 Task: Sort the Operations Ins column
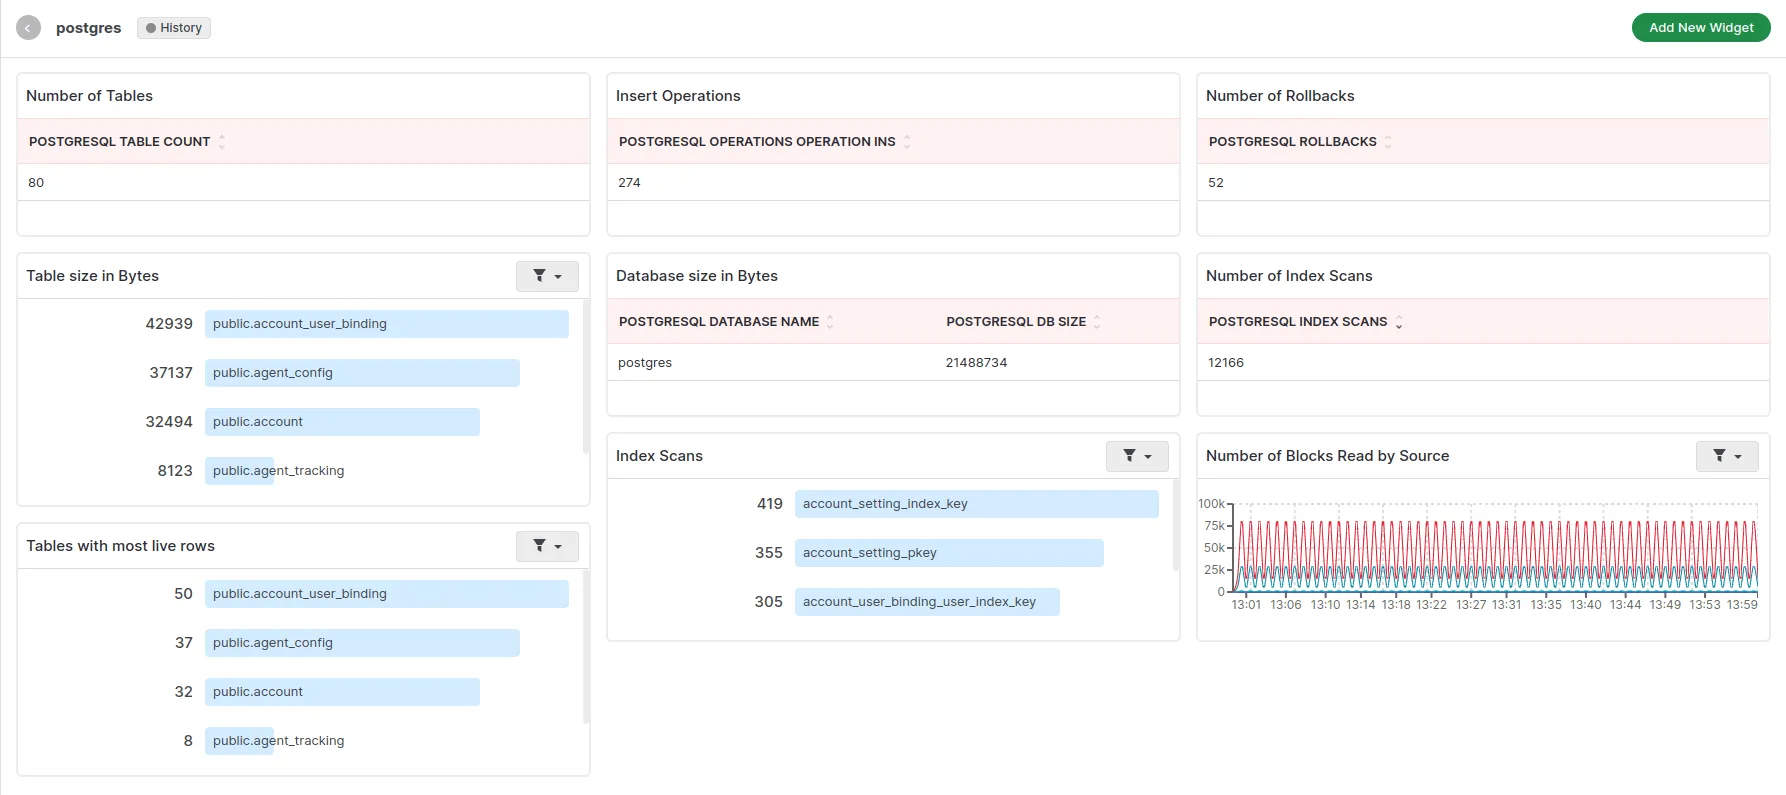(x=907, y=142)
